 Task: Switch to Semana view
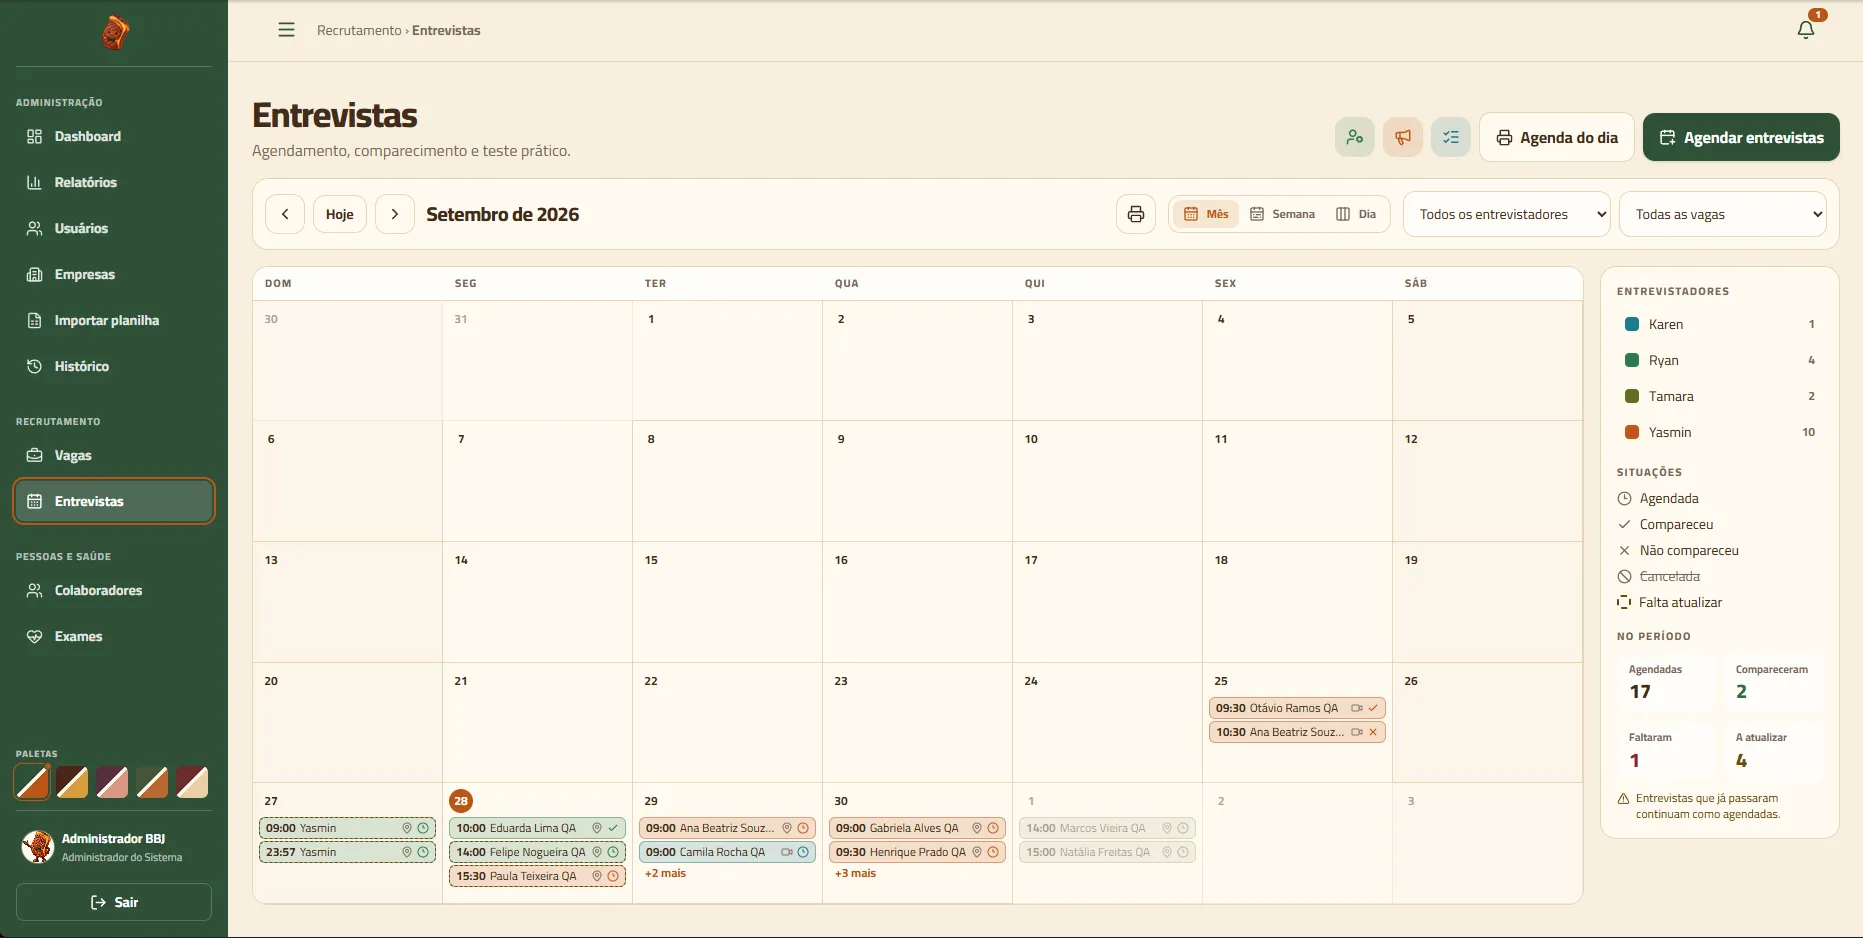pos(1283,214)
